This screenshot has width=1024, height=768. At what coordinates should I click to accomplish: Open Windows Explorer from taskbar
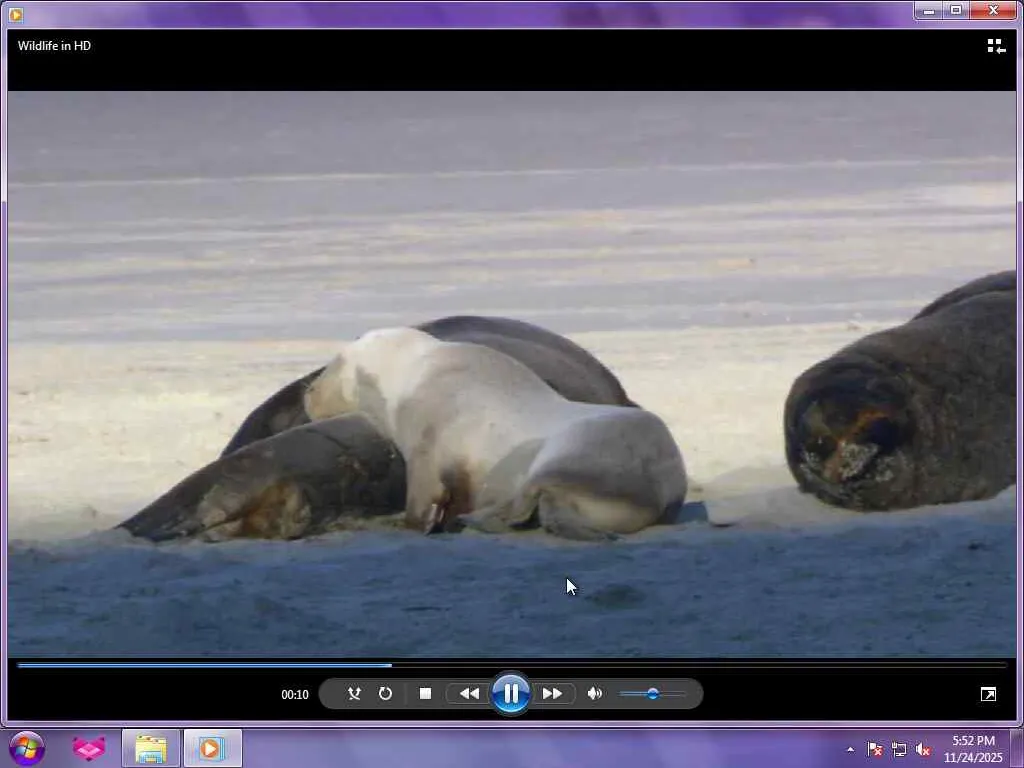[151, 748]
